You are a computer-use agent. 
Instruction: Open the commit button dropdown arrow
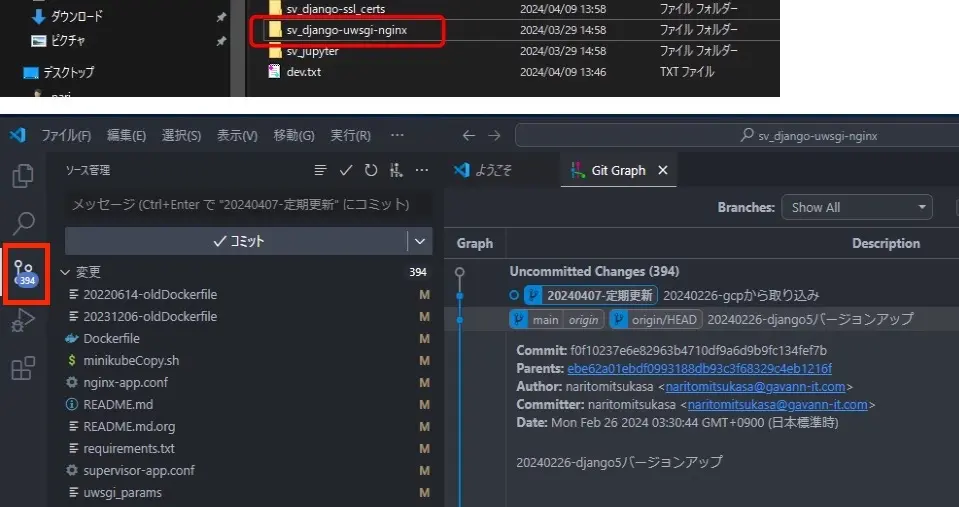pyautogui.click(x=420, y=242)
